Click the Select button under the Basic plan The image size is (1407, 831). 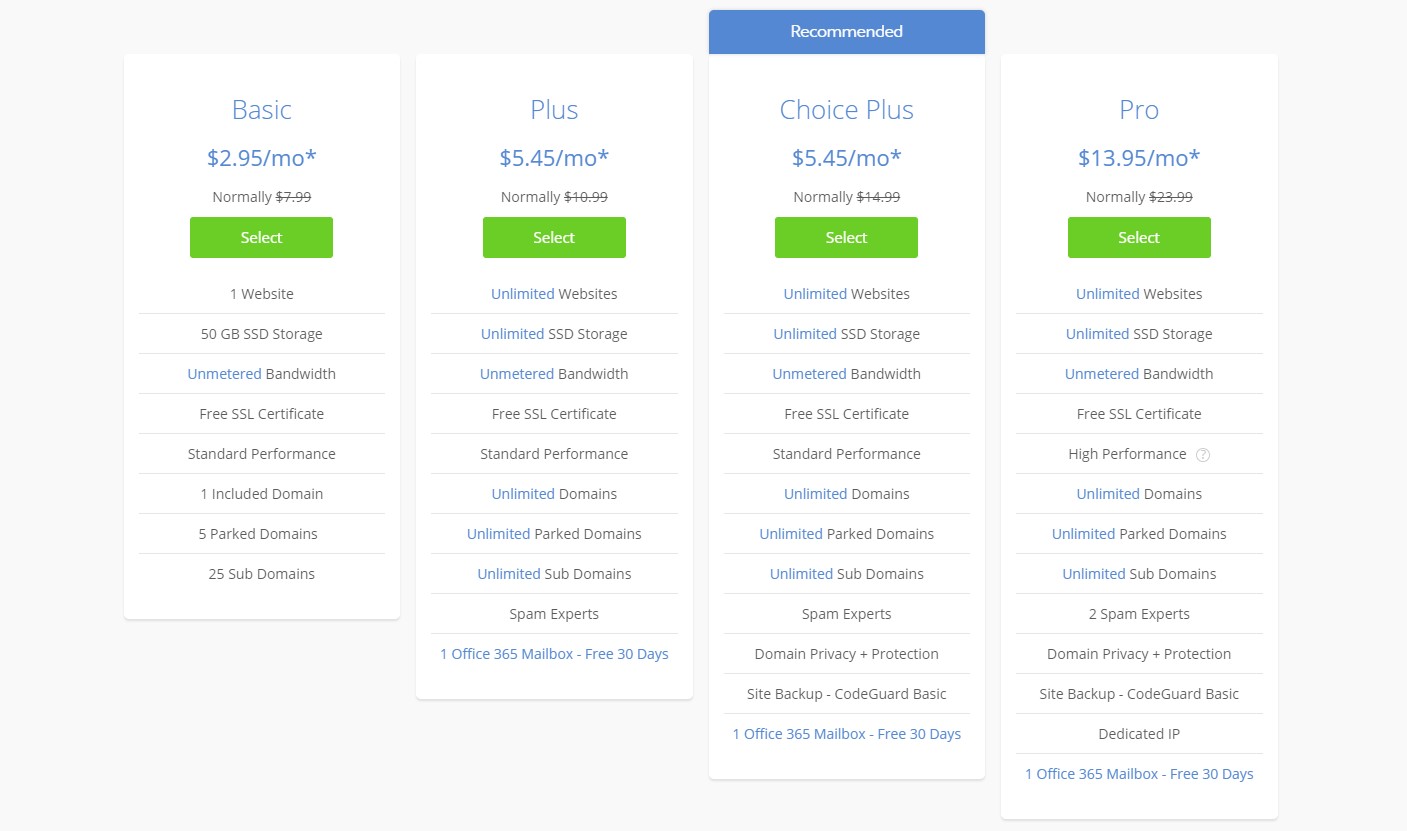[x=261, y=237]
